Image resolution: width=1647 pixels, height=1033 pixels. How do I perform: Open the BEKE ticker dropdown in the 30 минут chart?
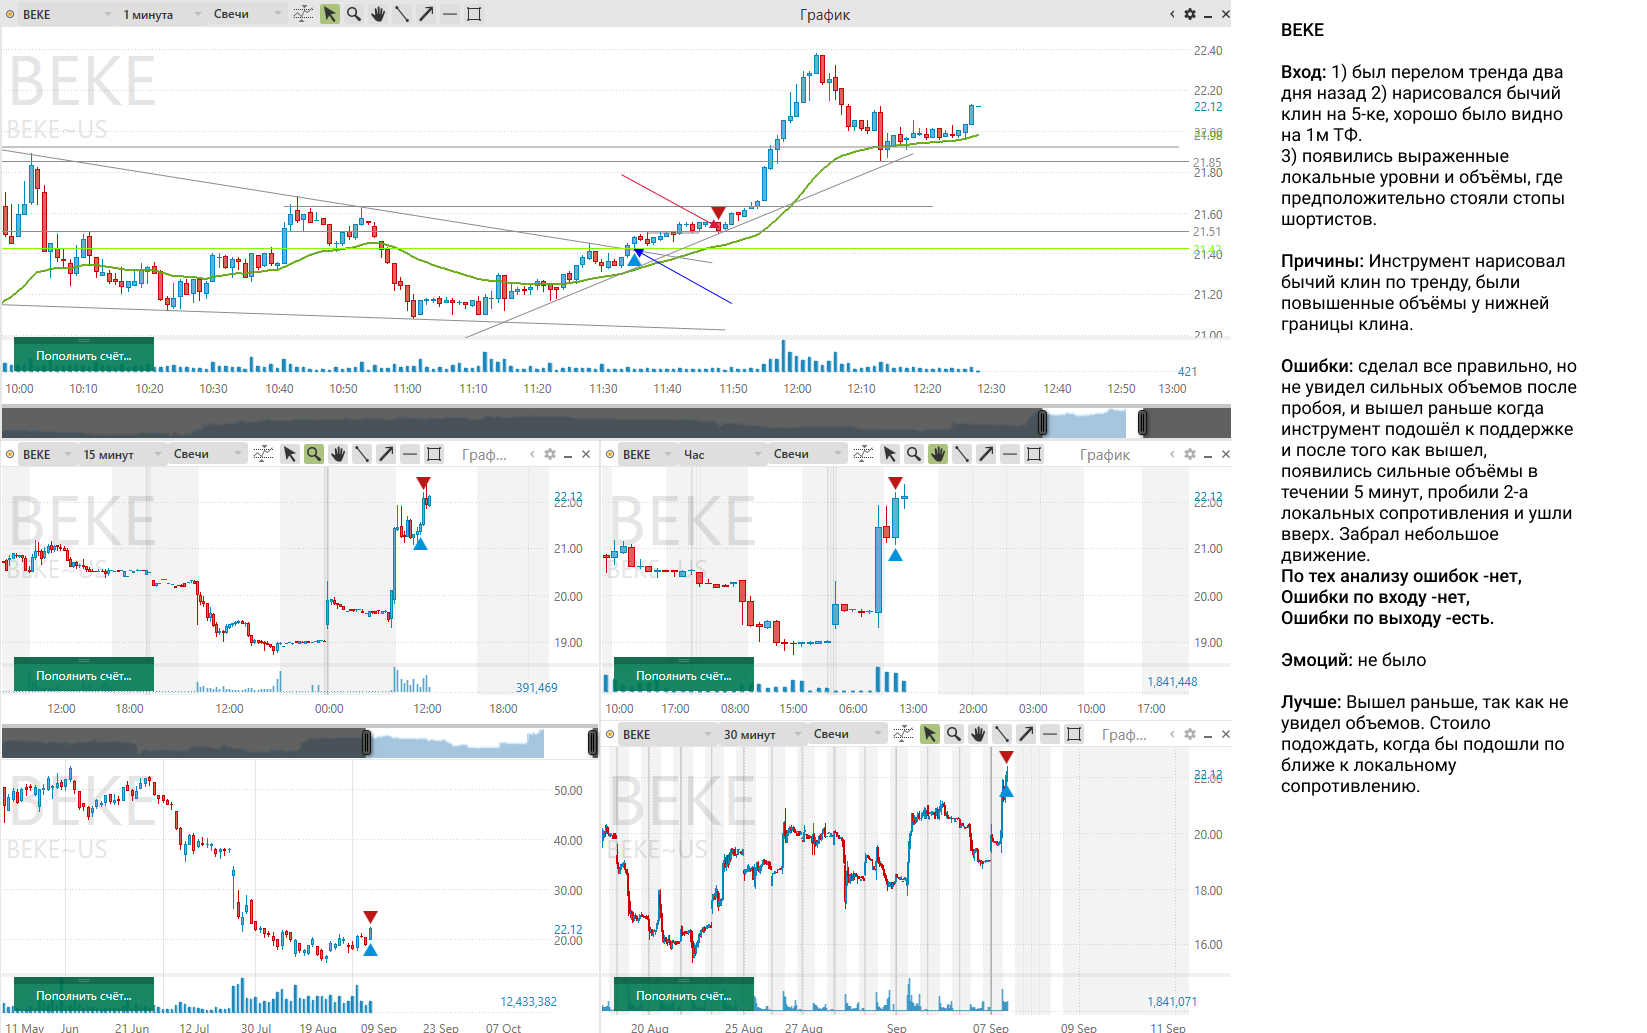click(666, 734)
